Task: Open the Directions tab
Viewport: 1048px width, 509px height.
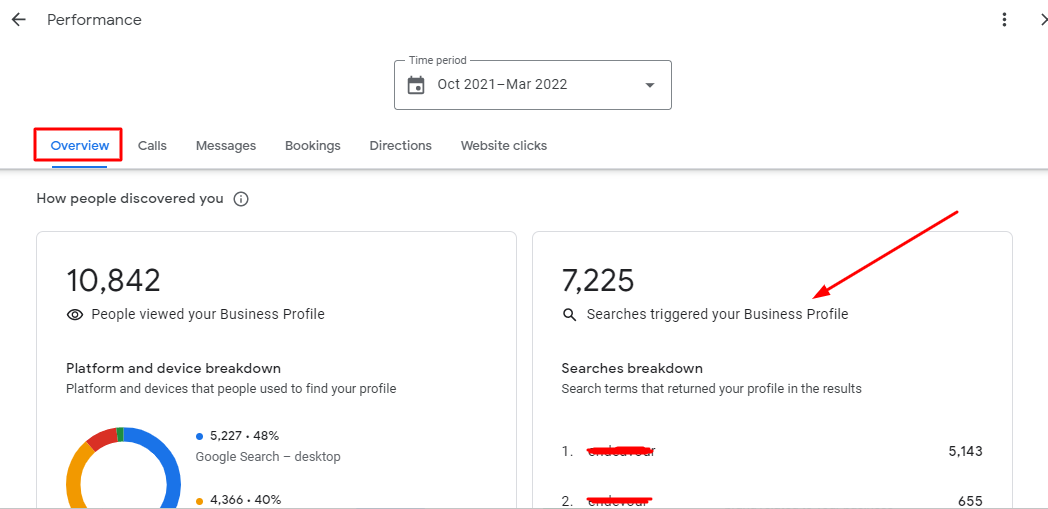Action: click(400, 146)
